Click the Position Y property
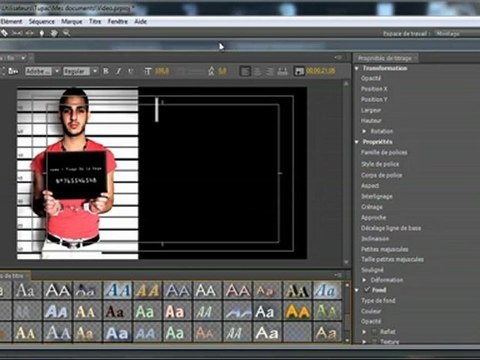This screenshot has height=360, width=480. (x=374, y=99)
